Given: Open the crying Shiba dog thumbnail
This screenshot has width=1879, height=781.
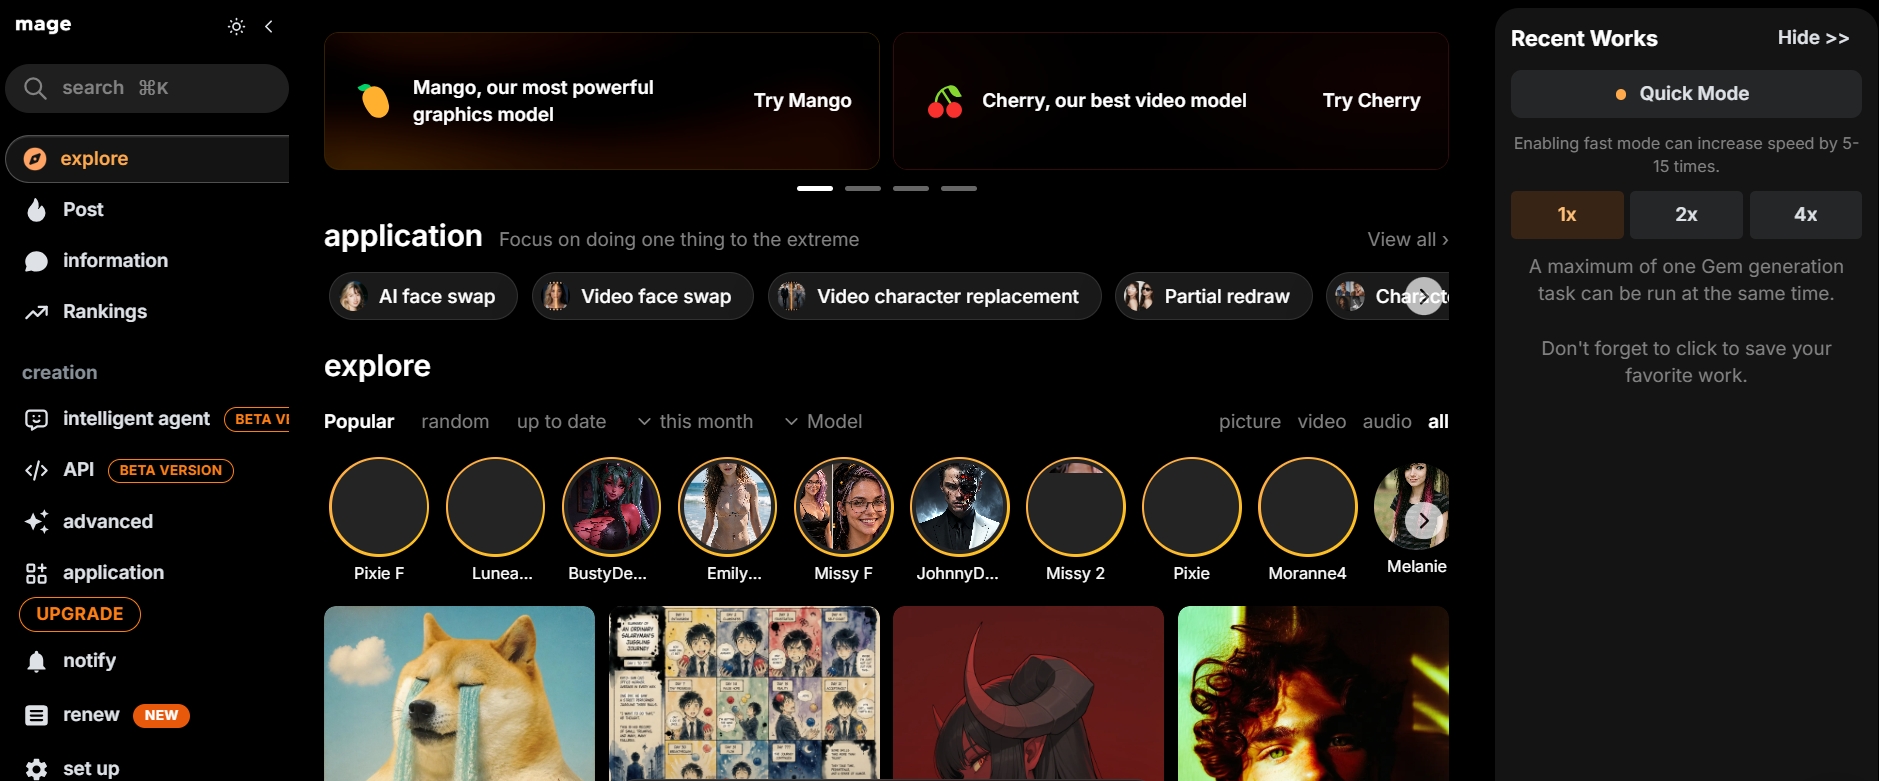Looking at the screenshot, I should pyautogui.click(x=459, y=693).
